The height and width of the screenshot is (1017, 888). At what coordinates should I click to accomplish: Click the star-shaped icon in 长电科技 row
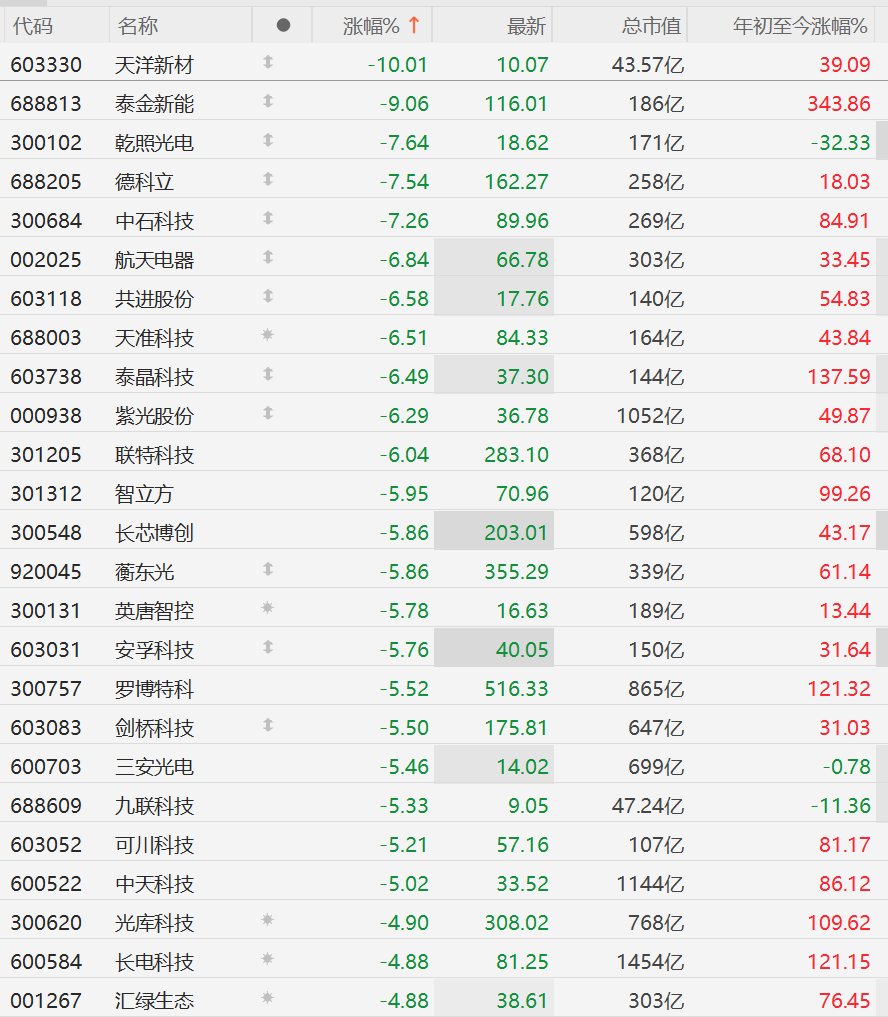tap(267, 959)
